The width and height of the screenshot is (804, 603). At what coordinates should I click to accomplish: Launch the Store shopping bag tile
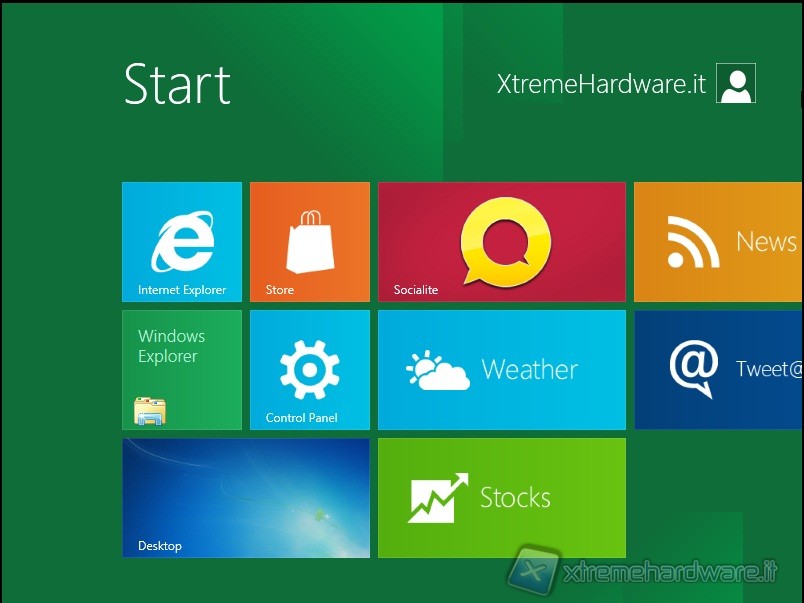(x=310, y=242)
